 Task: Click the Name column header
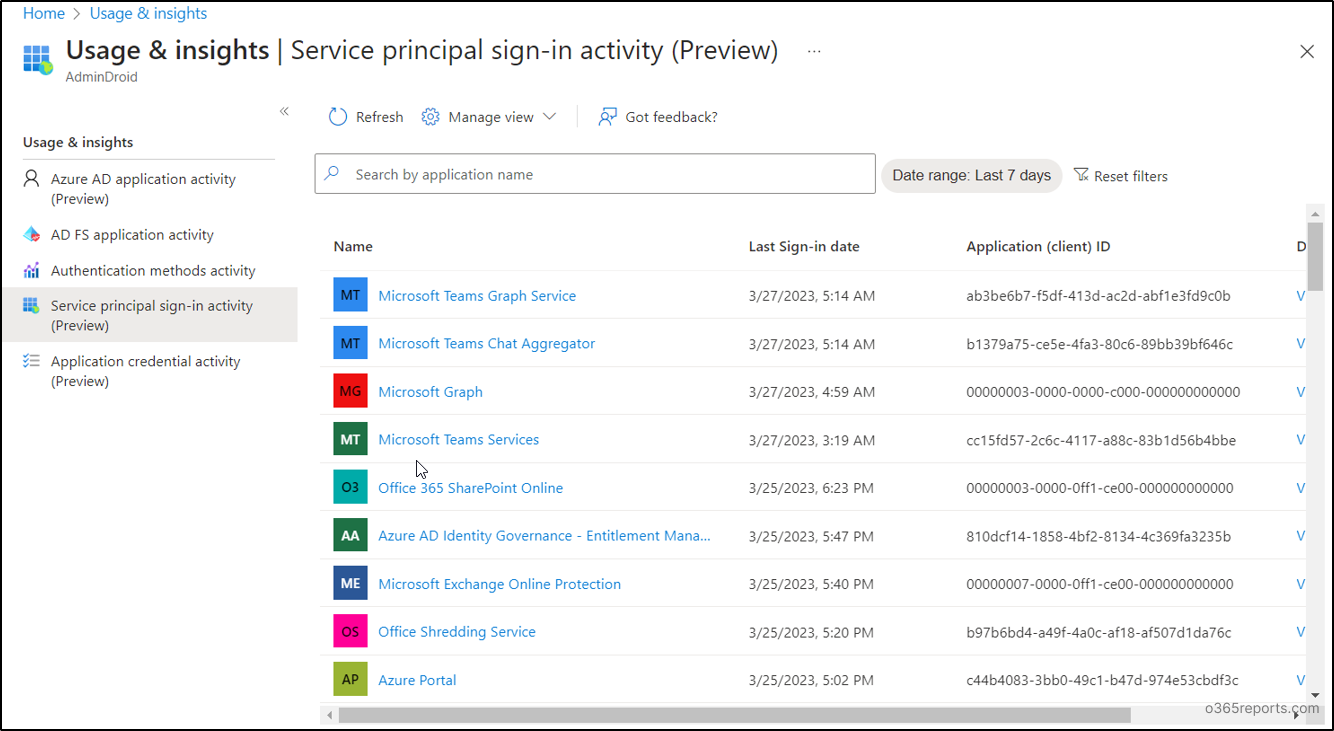[x=353, y=247]
